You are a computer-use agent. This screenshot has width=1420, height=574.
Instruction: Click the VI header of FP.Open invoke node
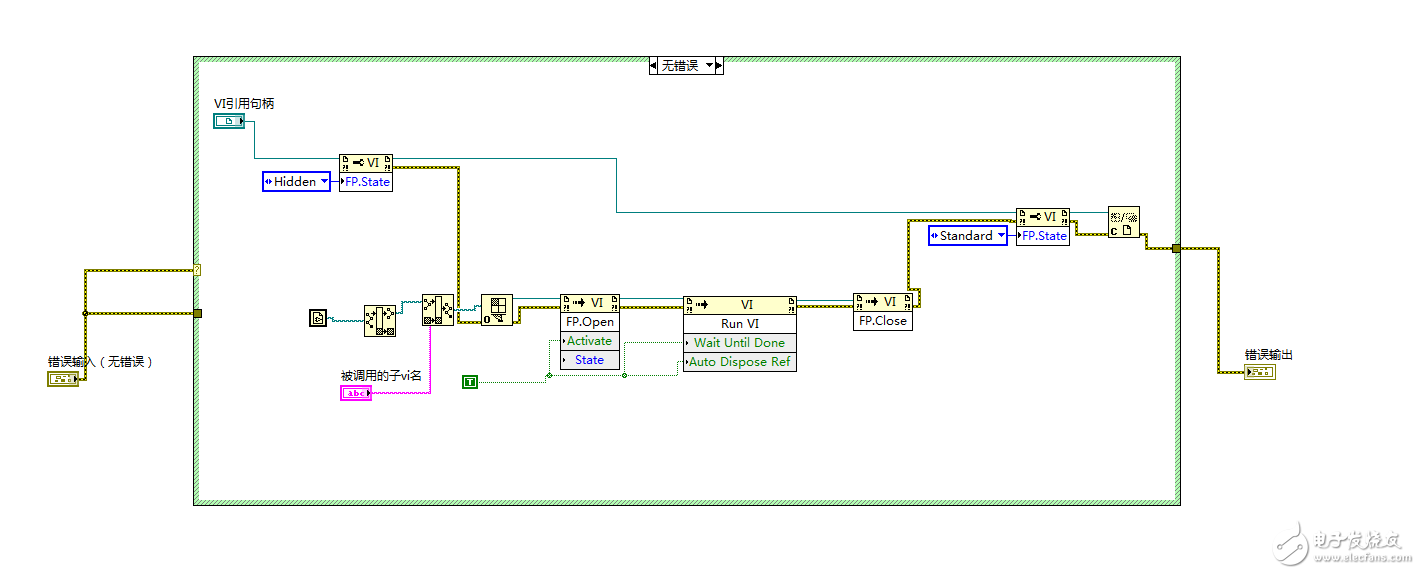pos(590,303)
